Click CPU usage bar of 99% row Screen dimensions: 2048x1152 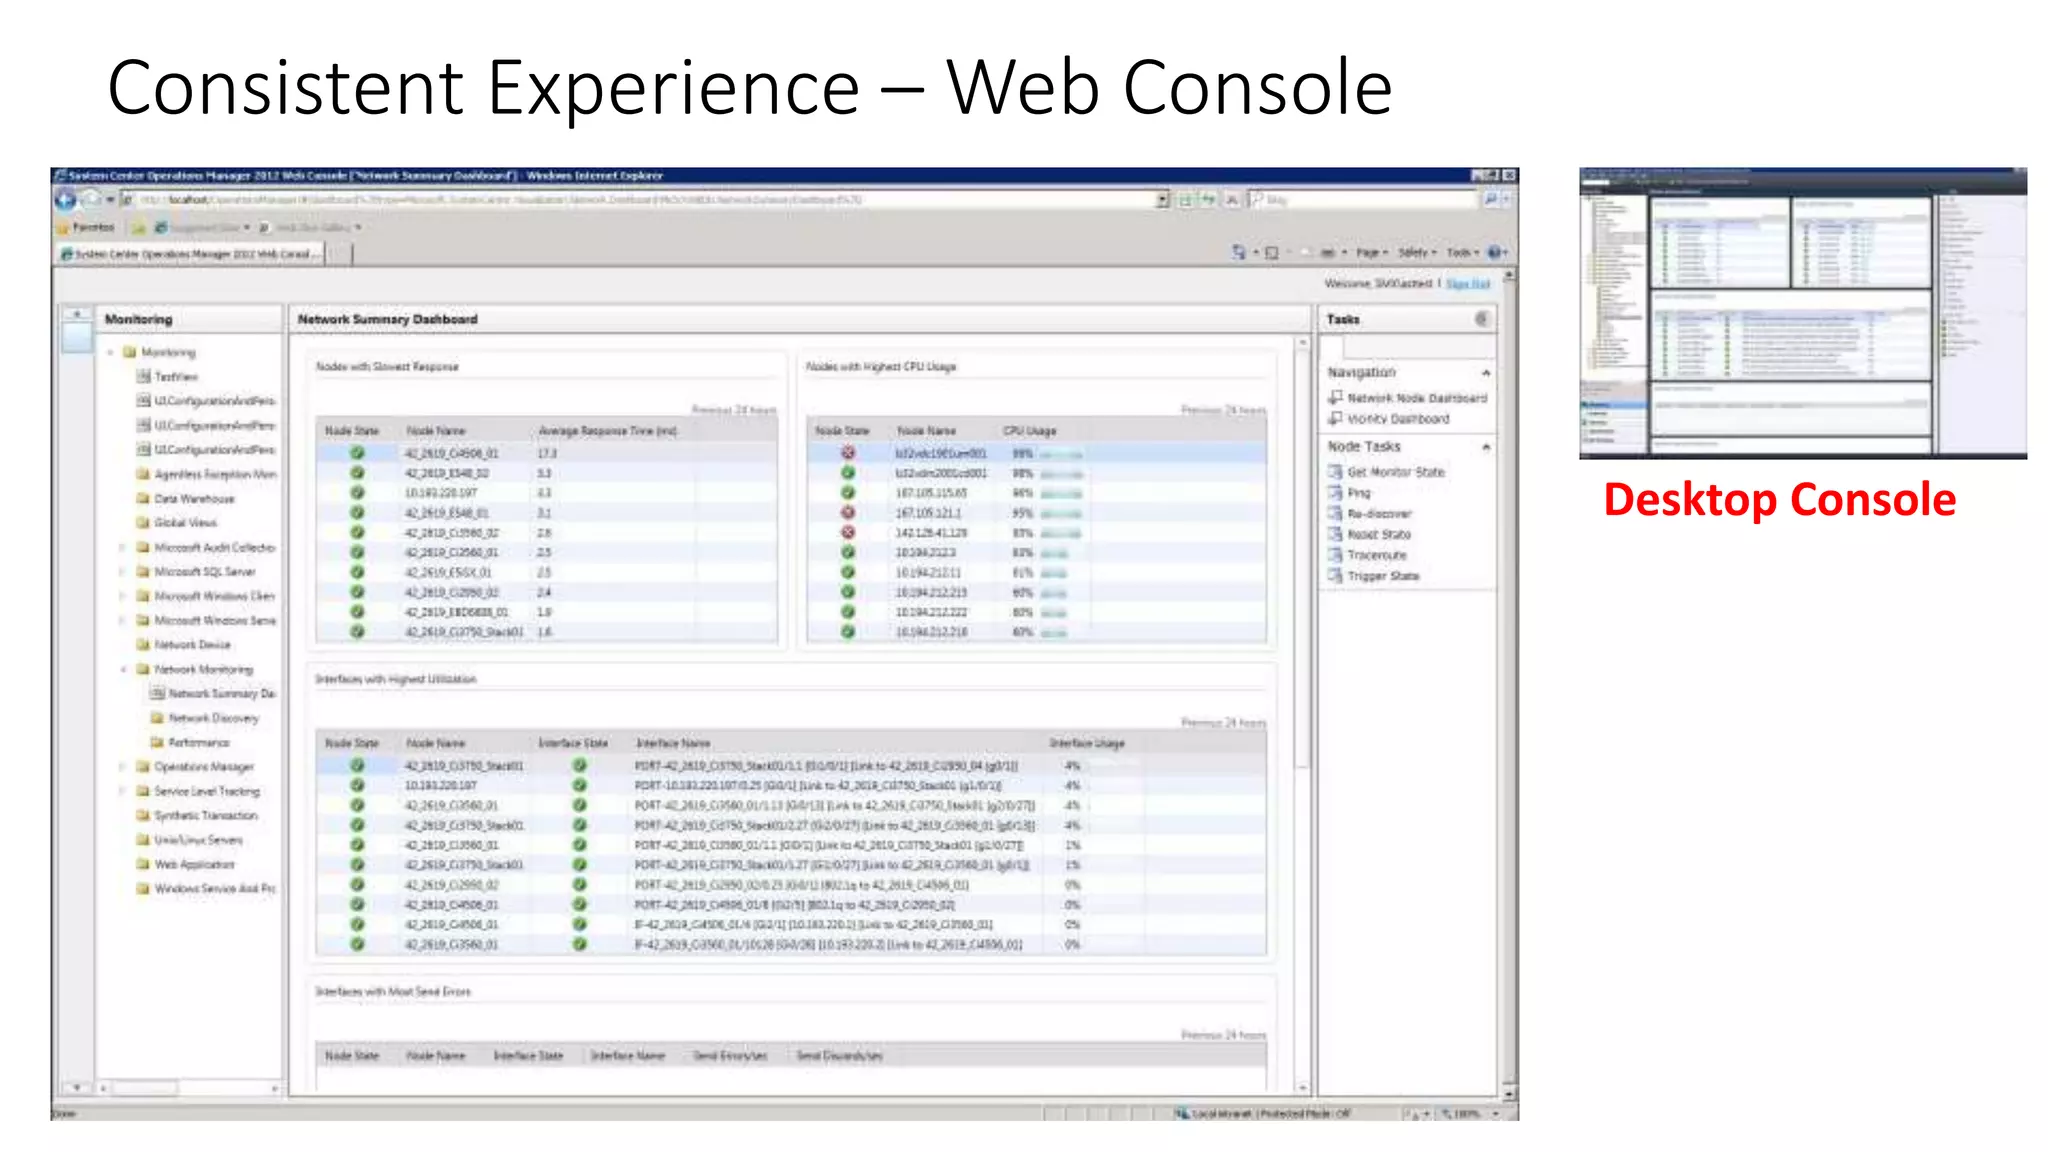(1061, 454)
